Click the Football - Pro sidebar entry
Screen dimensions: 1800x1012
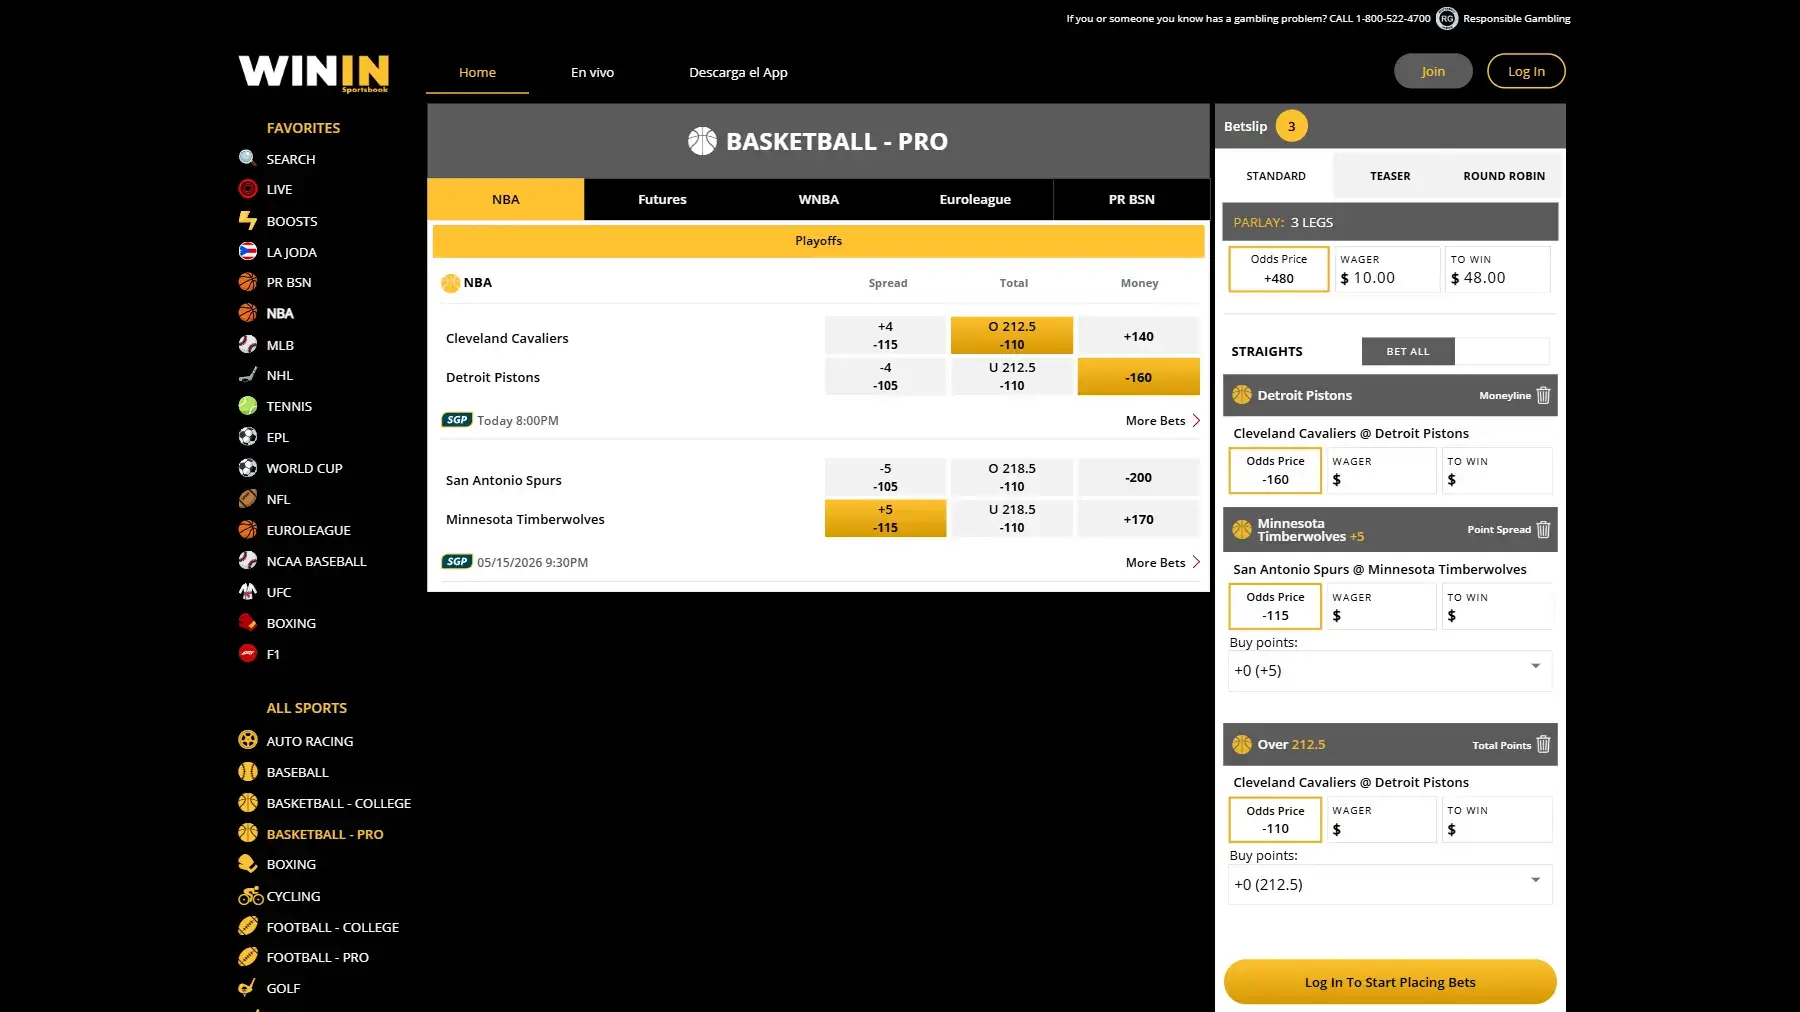[x=317, y=957]
